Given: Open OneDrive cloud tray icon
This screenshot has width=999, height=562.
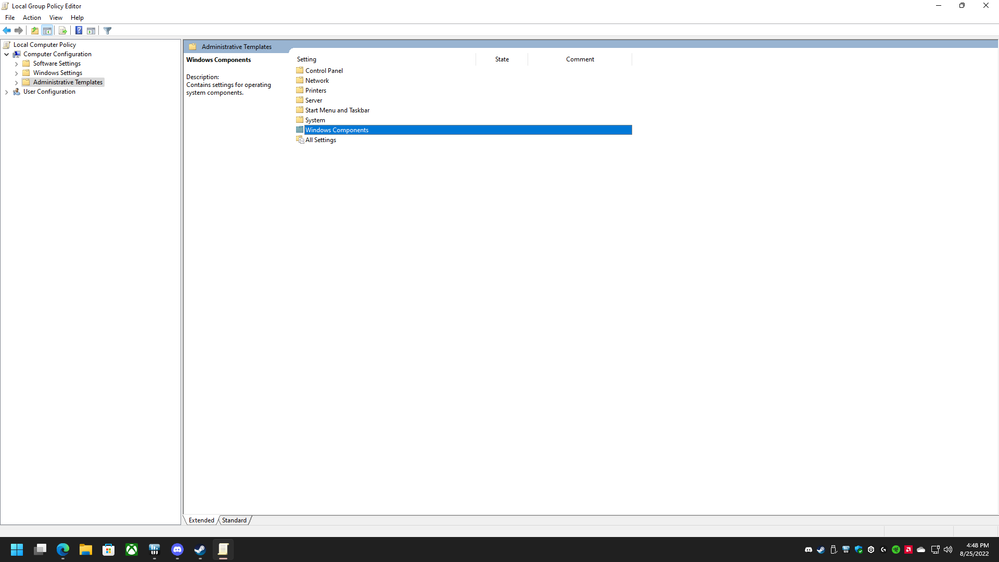Looking at the screenshot, I should (921, 550).
